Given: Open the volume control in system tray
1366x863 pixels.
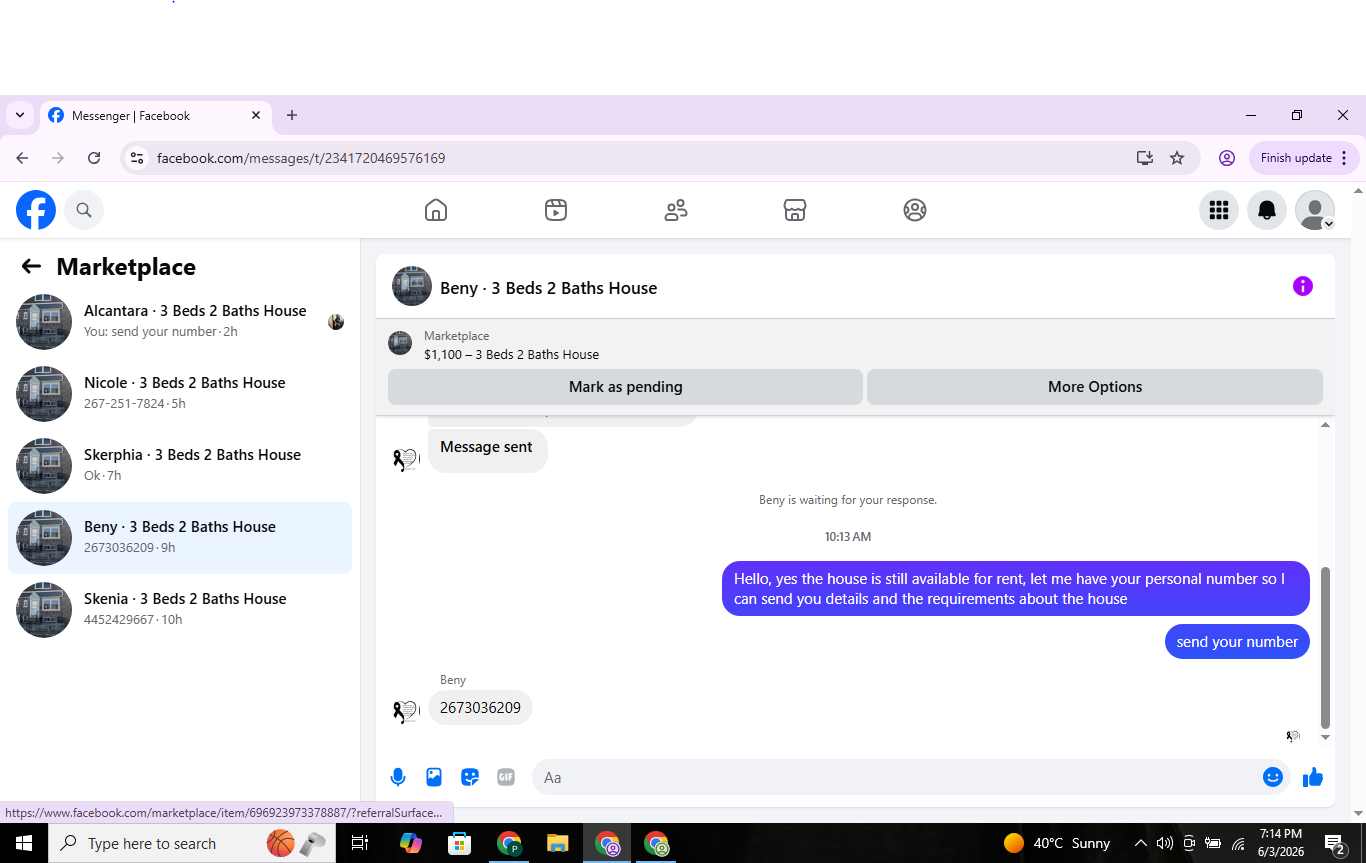Looking at the screenshot, I should (x=1164, y=843).
